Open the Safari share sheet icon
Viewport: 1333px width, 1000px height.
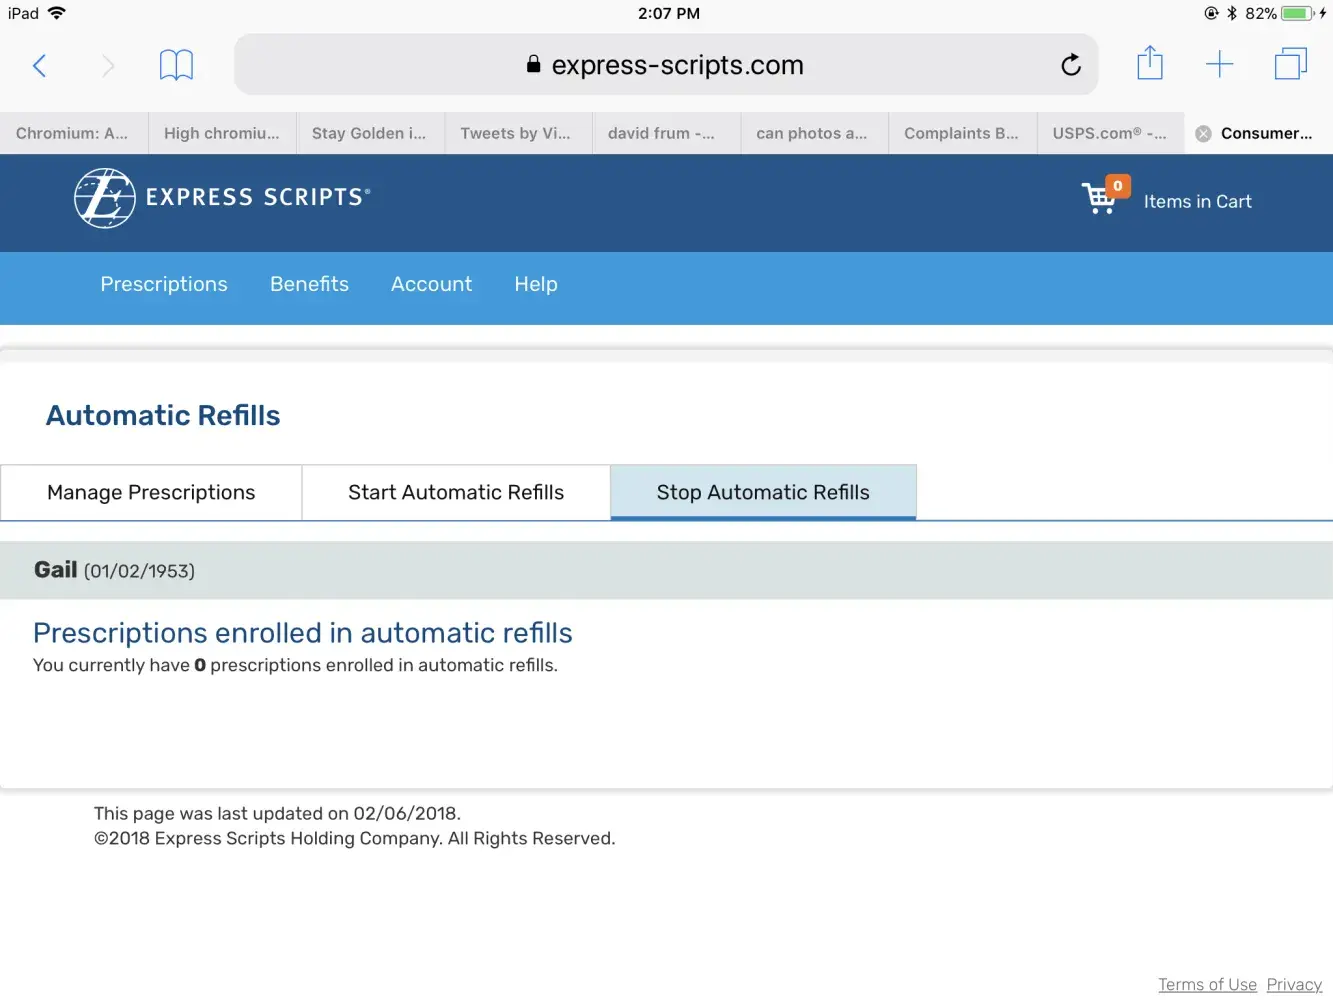point(1150,63)
